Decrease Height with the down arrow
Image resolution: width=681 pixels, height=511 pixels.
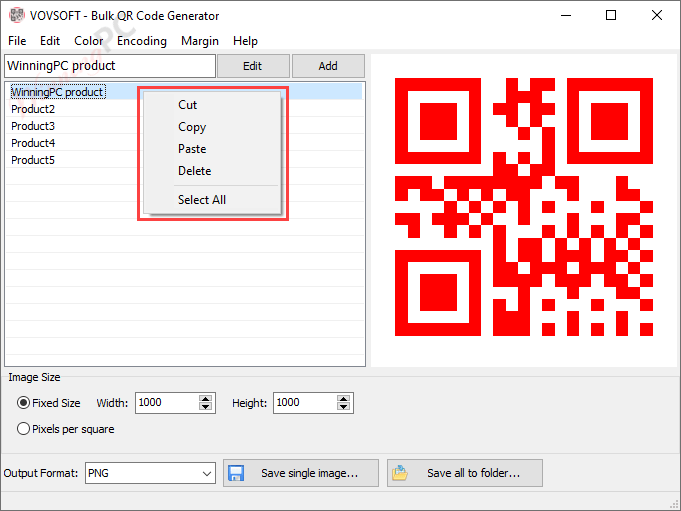(x=344, y=407)
